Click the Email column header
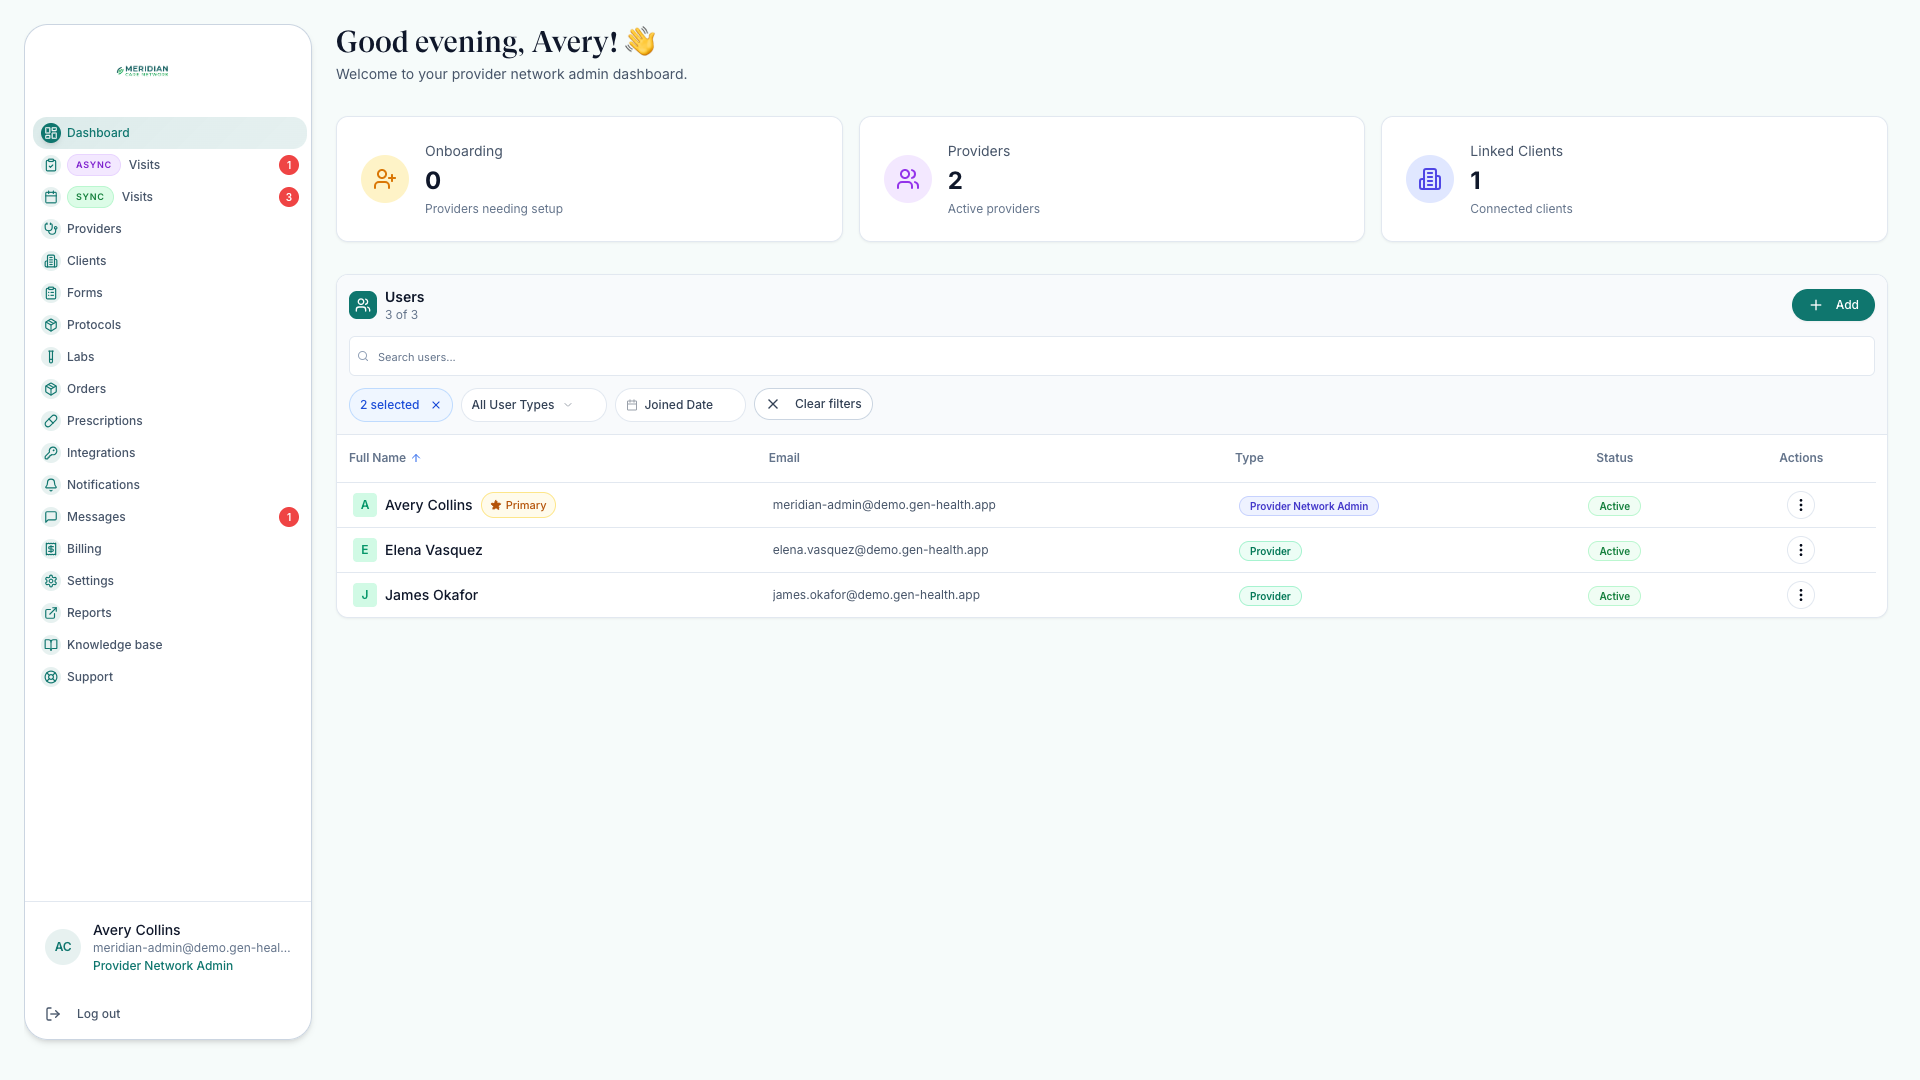This screenshot has height=1080, width=1920. (784, 458)
